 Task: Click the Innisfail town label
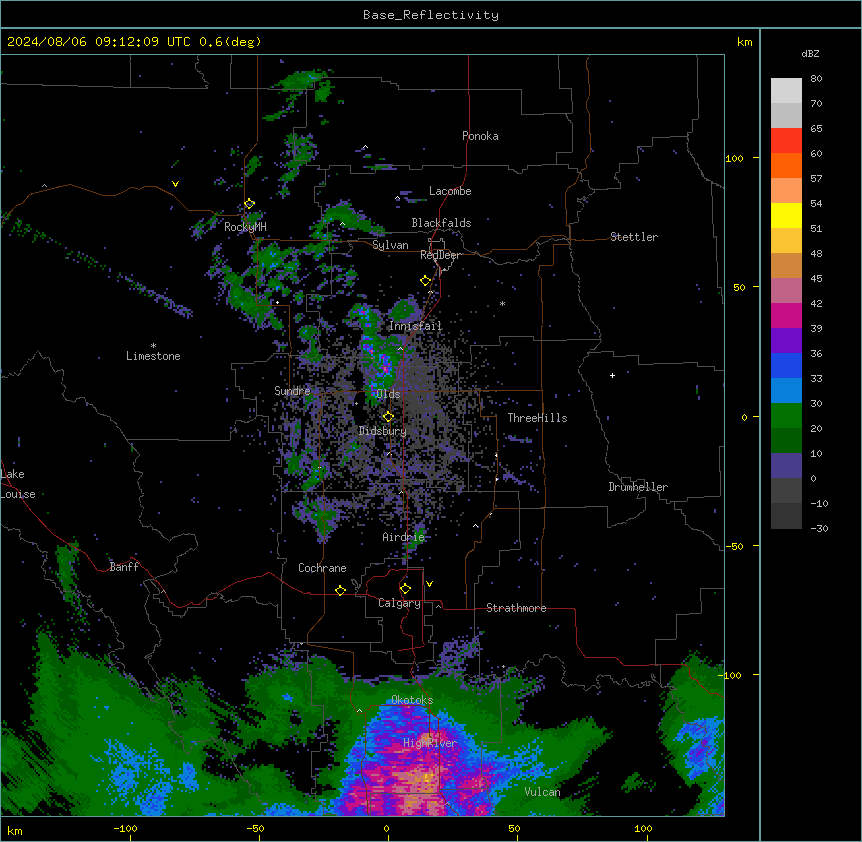click(x=415, y=325)
